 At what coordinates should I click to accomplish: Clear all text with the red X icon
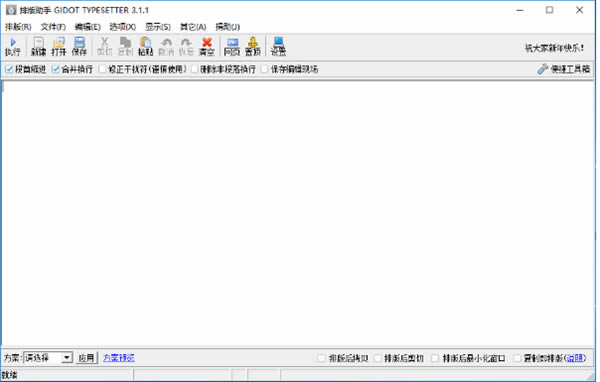pos(207,47)
